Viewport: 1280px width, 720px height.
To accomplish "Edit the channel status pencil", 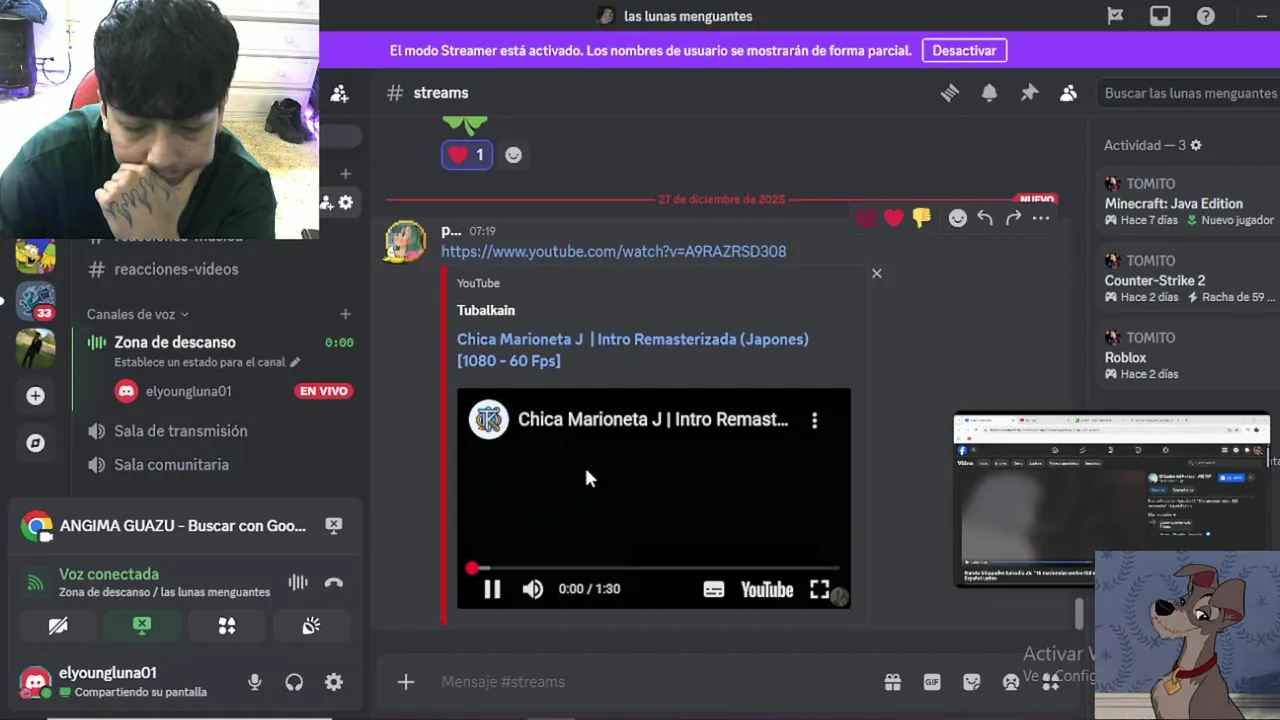I will tap(294, 362).
